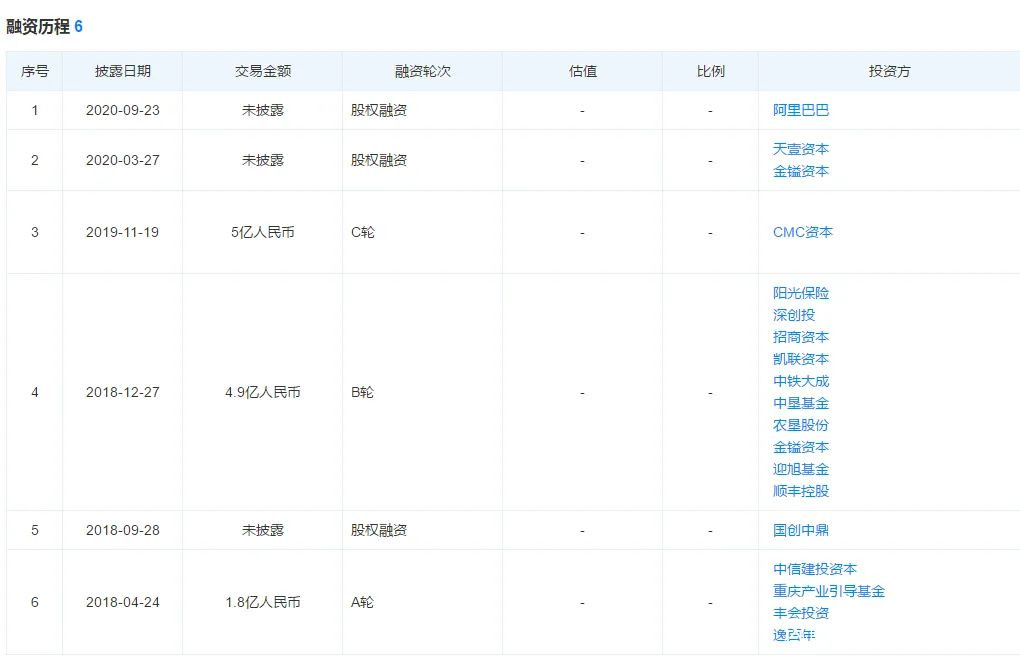Select the date 2019-11-19
This screenshot has width=1020, height=657.
point(122,233)
